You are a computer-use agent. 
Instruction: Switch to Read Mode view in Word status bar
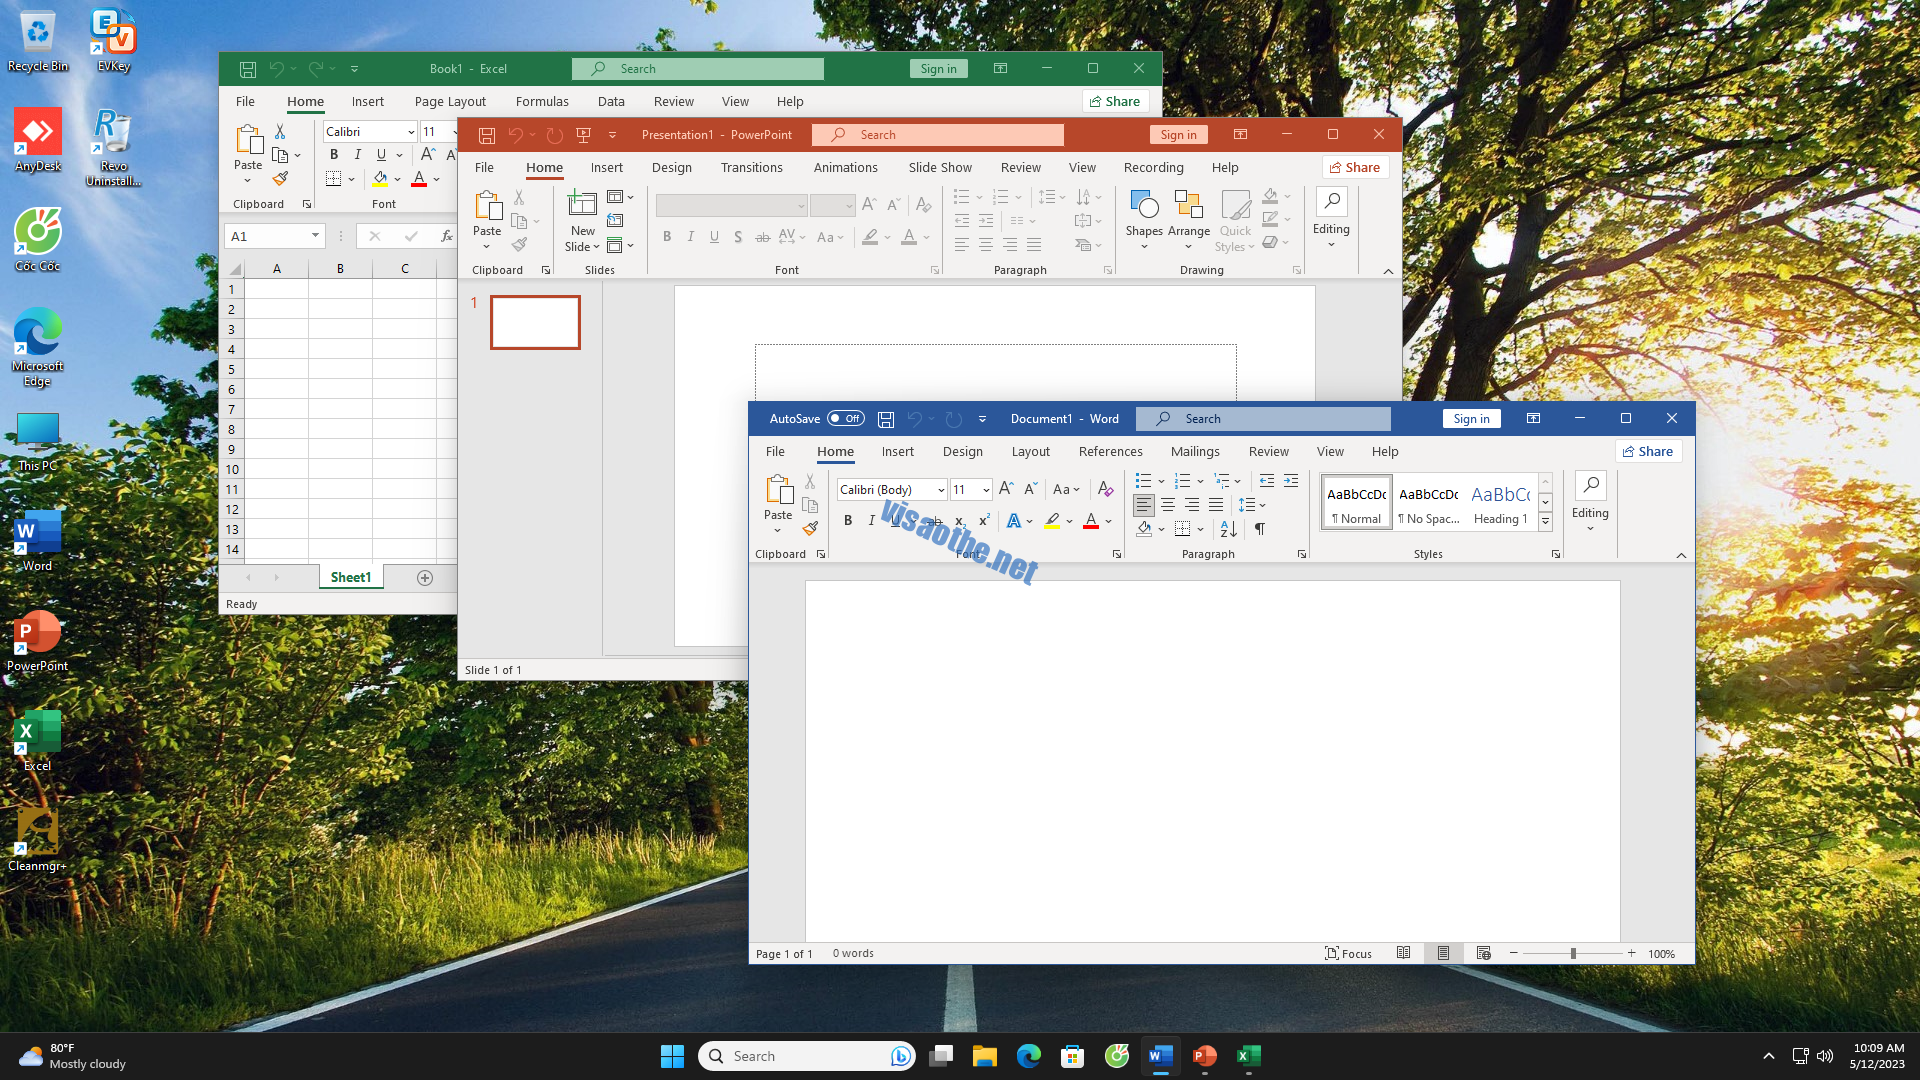point(1403,954)
